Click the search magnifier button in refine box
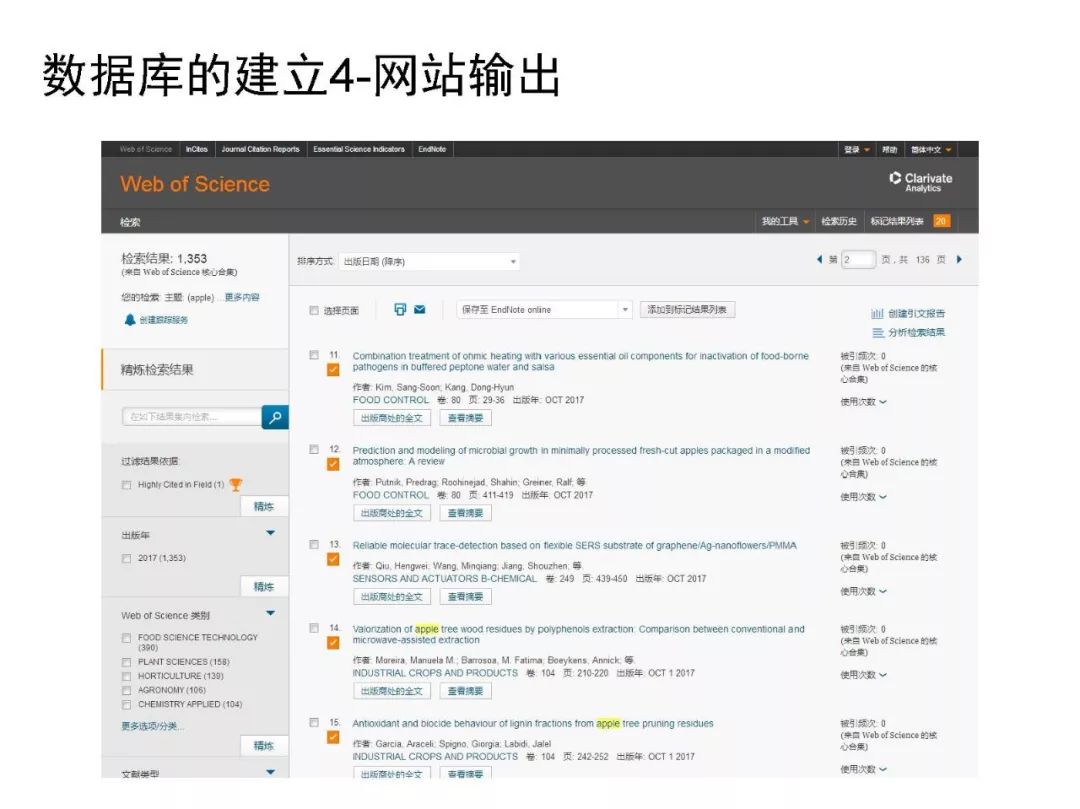The height and width of the screenshot is (809, 1080). point(275,417)
